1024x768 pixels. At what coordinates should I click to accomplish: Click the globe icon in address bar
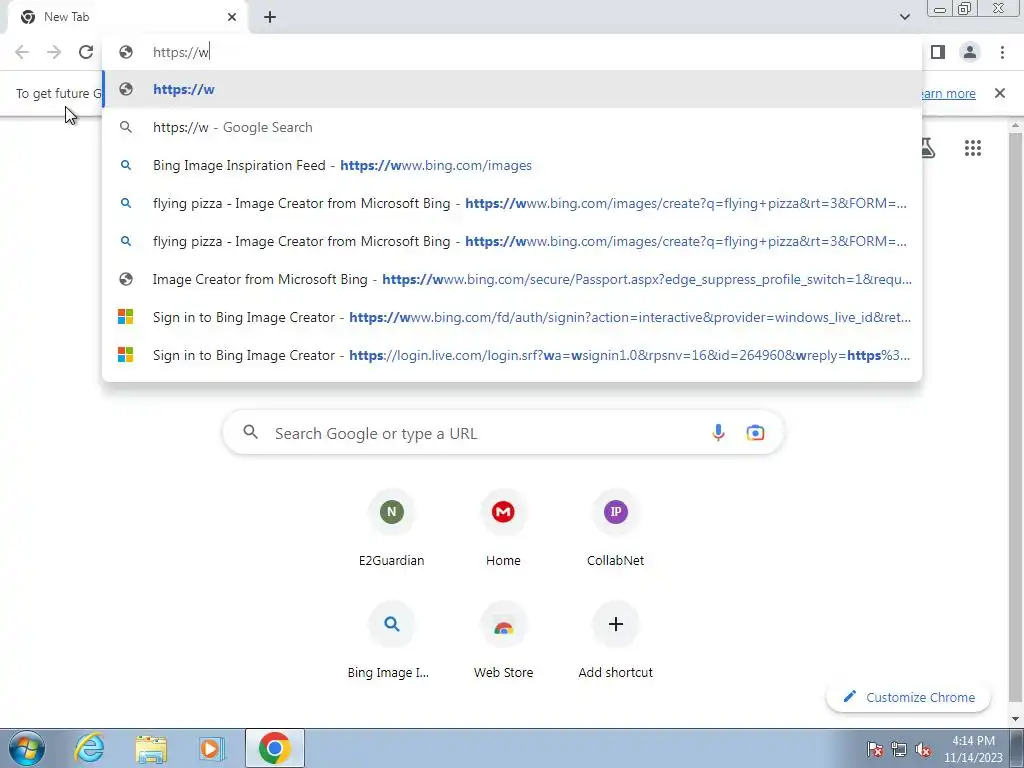coord(126,52)
